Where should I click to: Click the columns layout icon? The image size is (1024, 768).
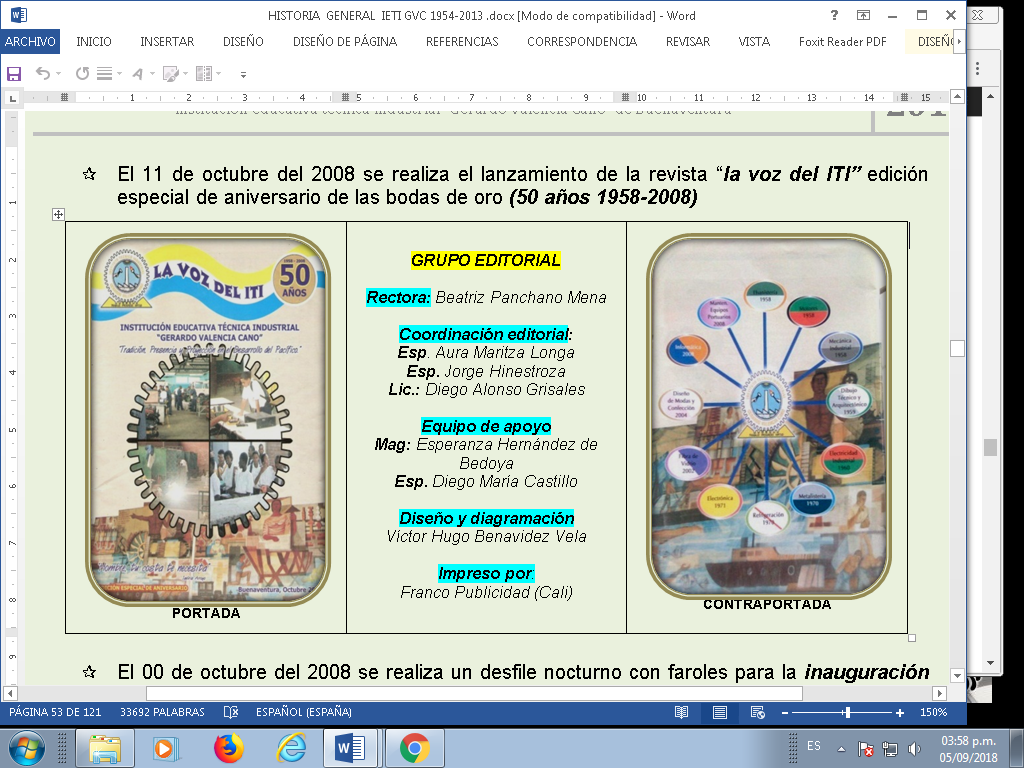pyautogui.click(x=204, y=74)
